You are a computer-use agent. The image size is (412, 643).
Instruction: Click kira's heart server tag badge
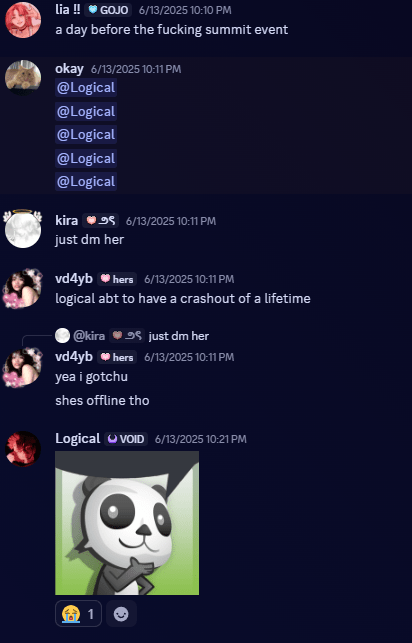pos(101,221)
